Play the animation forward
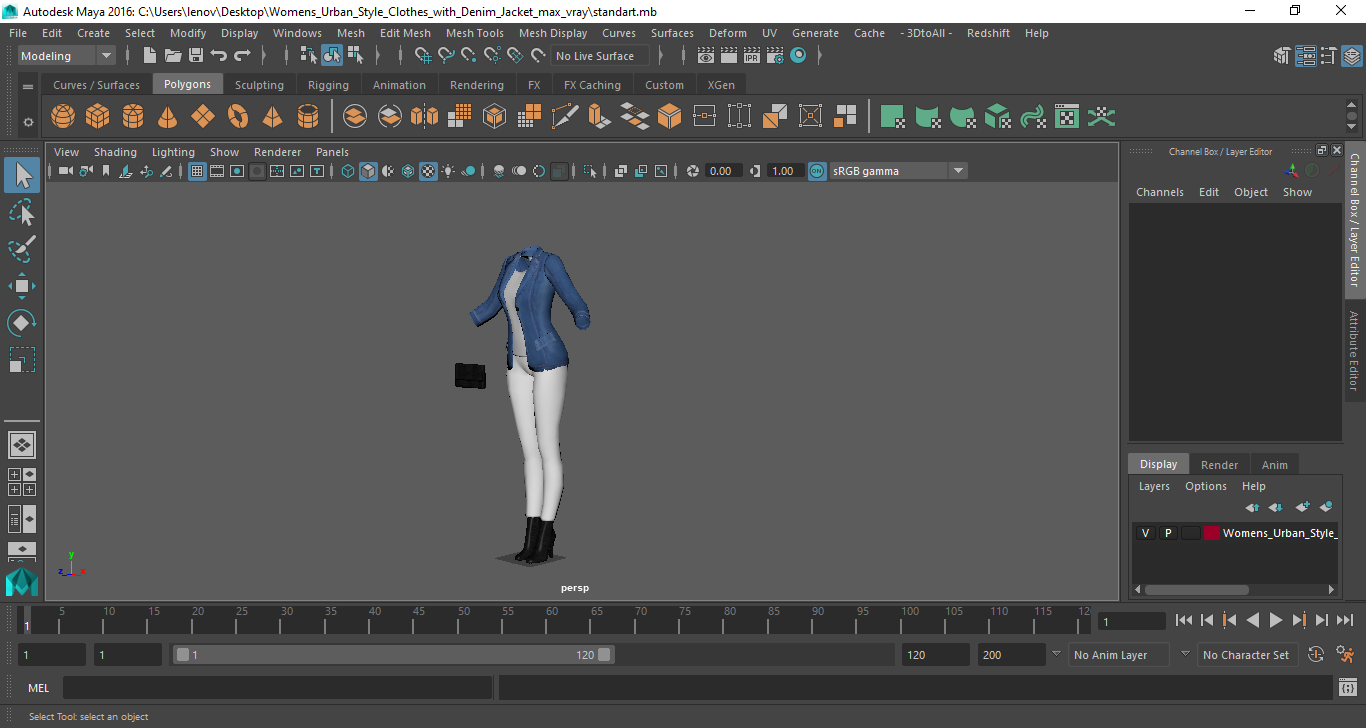This screenshot has height=728, width=1366. click(1276, 620)
